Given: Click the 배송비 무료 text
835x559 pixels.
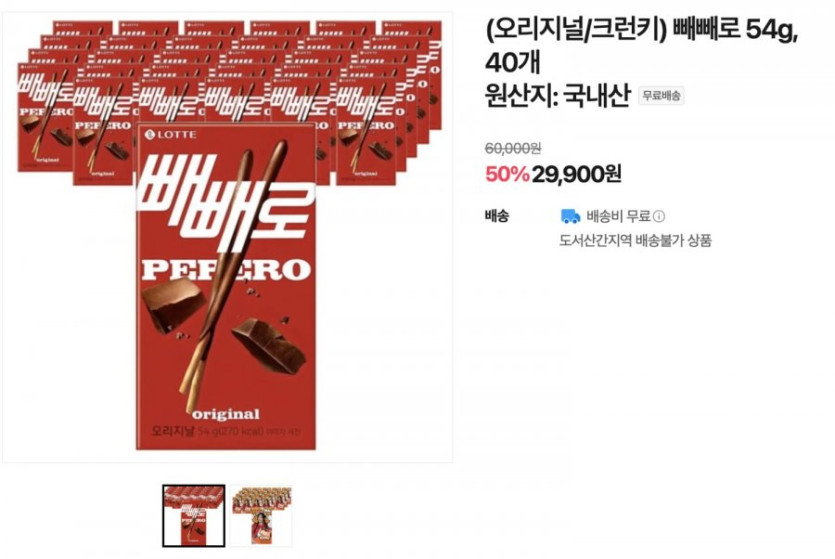Looking at the screenshot, I should [619, 216].
